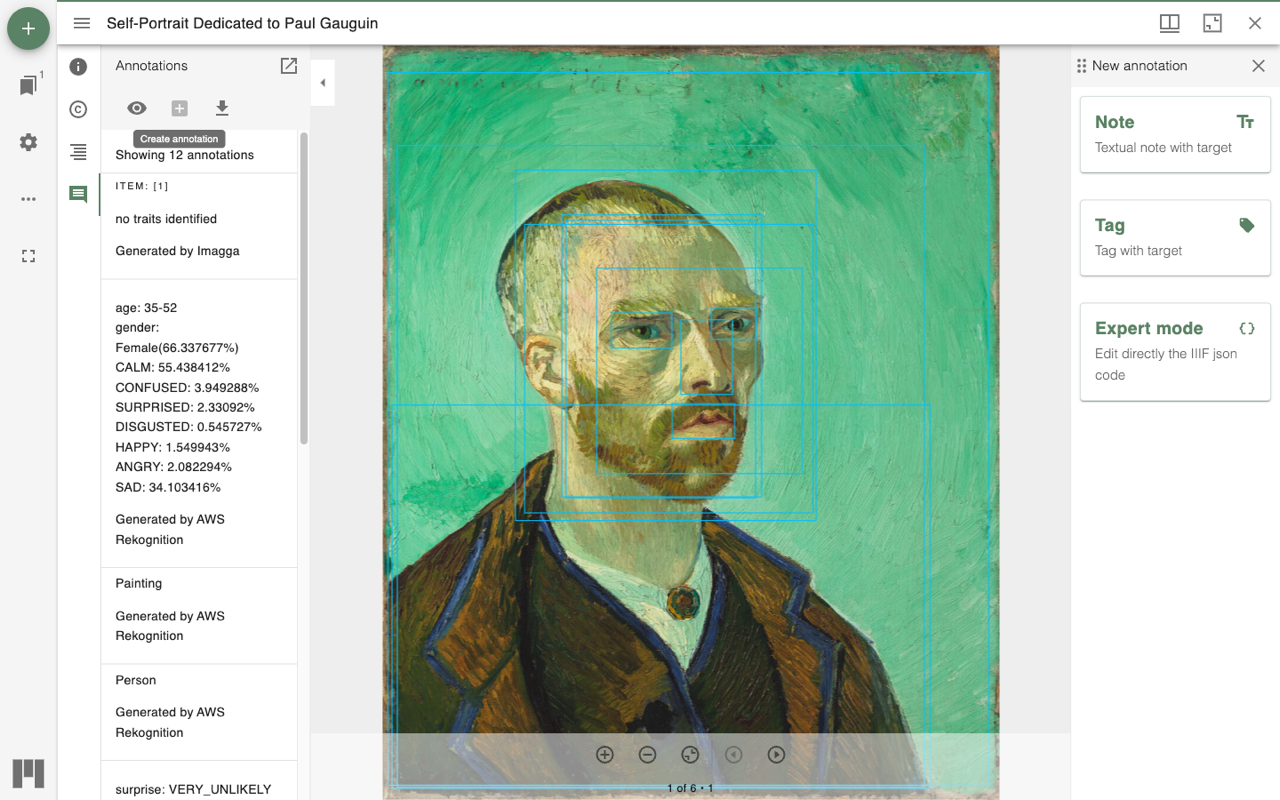
Task: Collapse the sidebar panel with arrow
Action: 323,83
